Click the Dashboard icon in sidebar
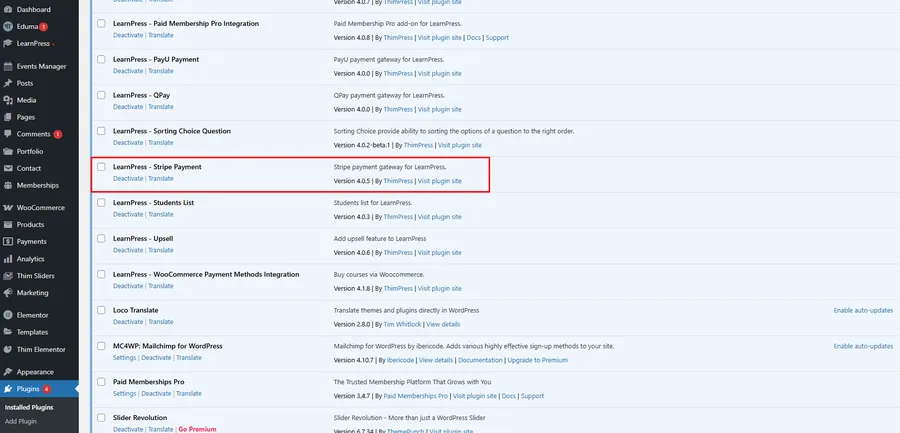Viewport: 900px width, 433px height. [8, 9]
